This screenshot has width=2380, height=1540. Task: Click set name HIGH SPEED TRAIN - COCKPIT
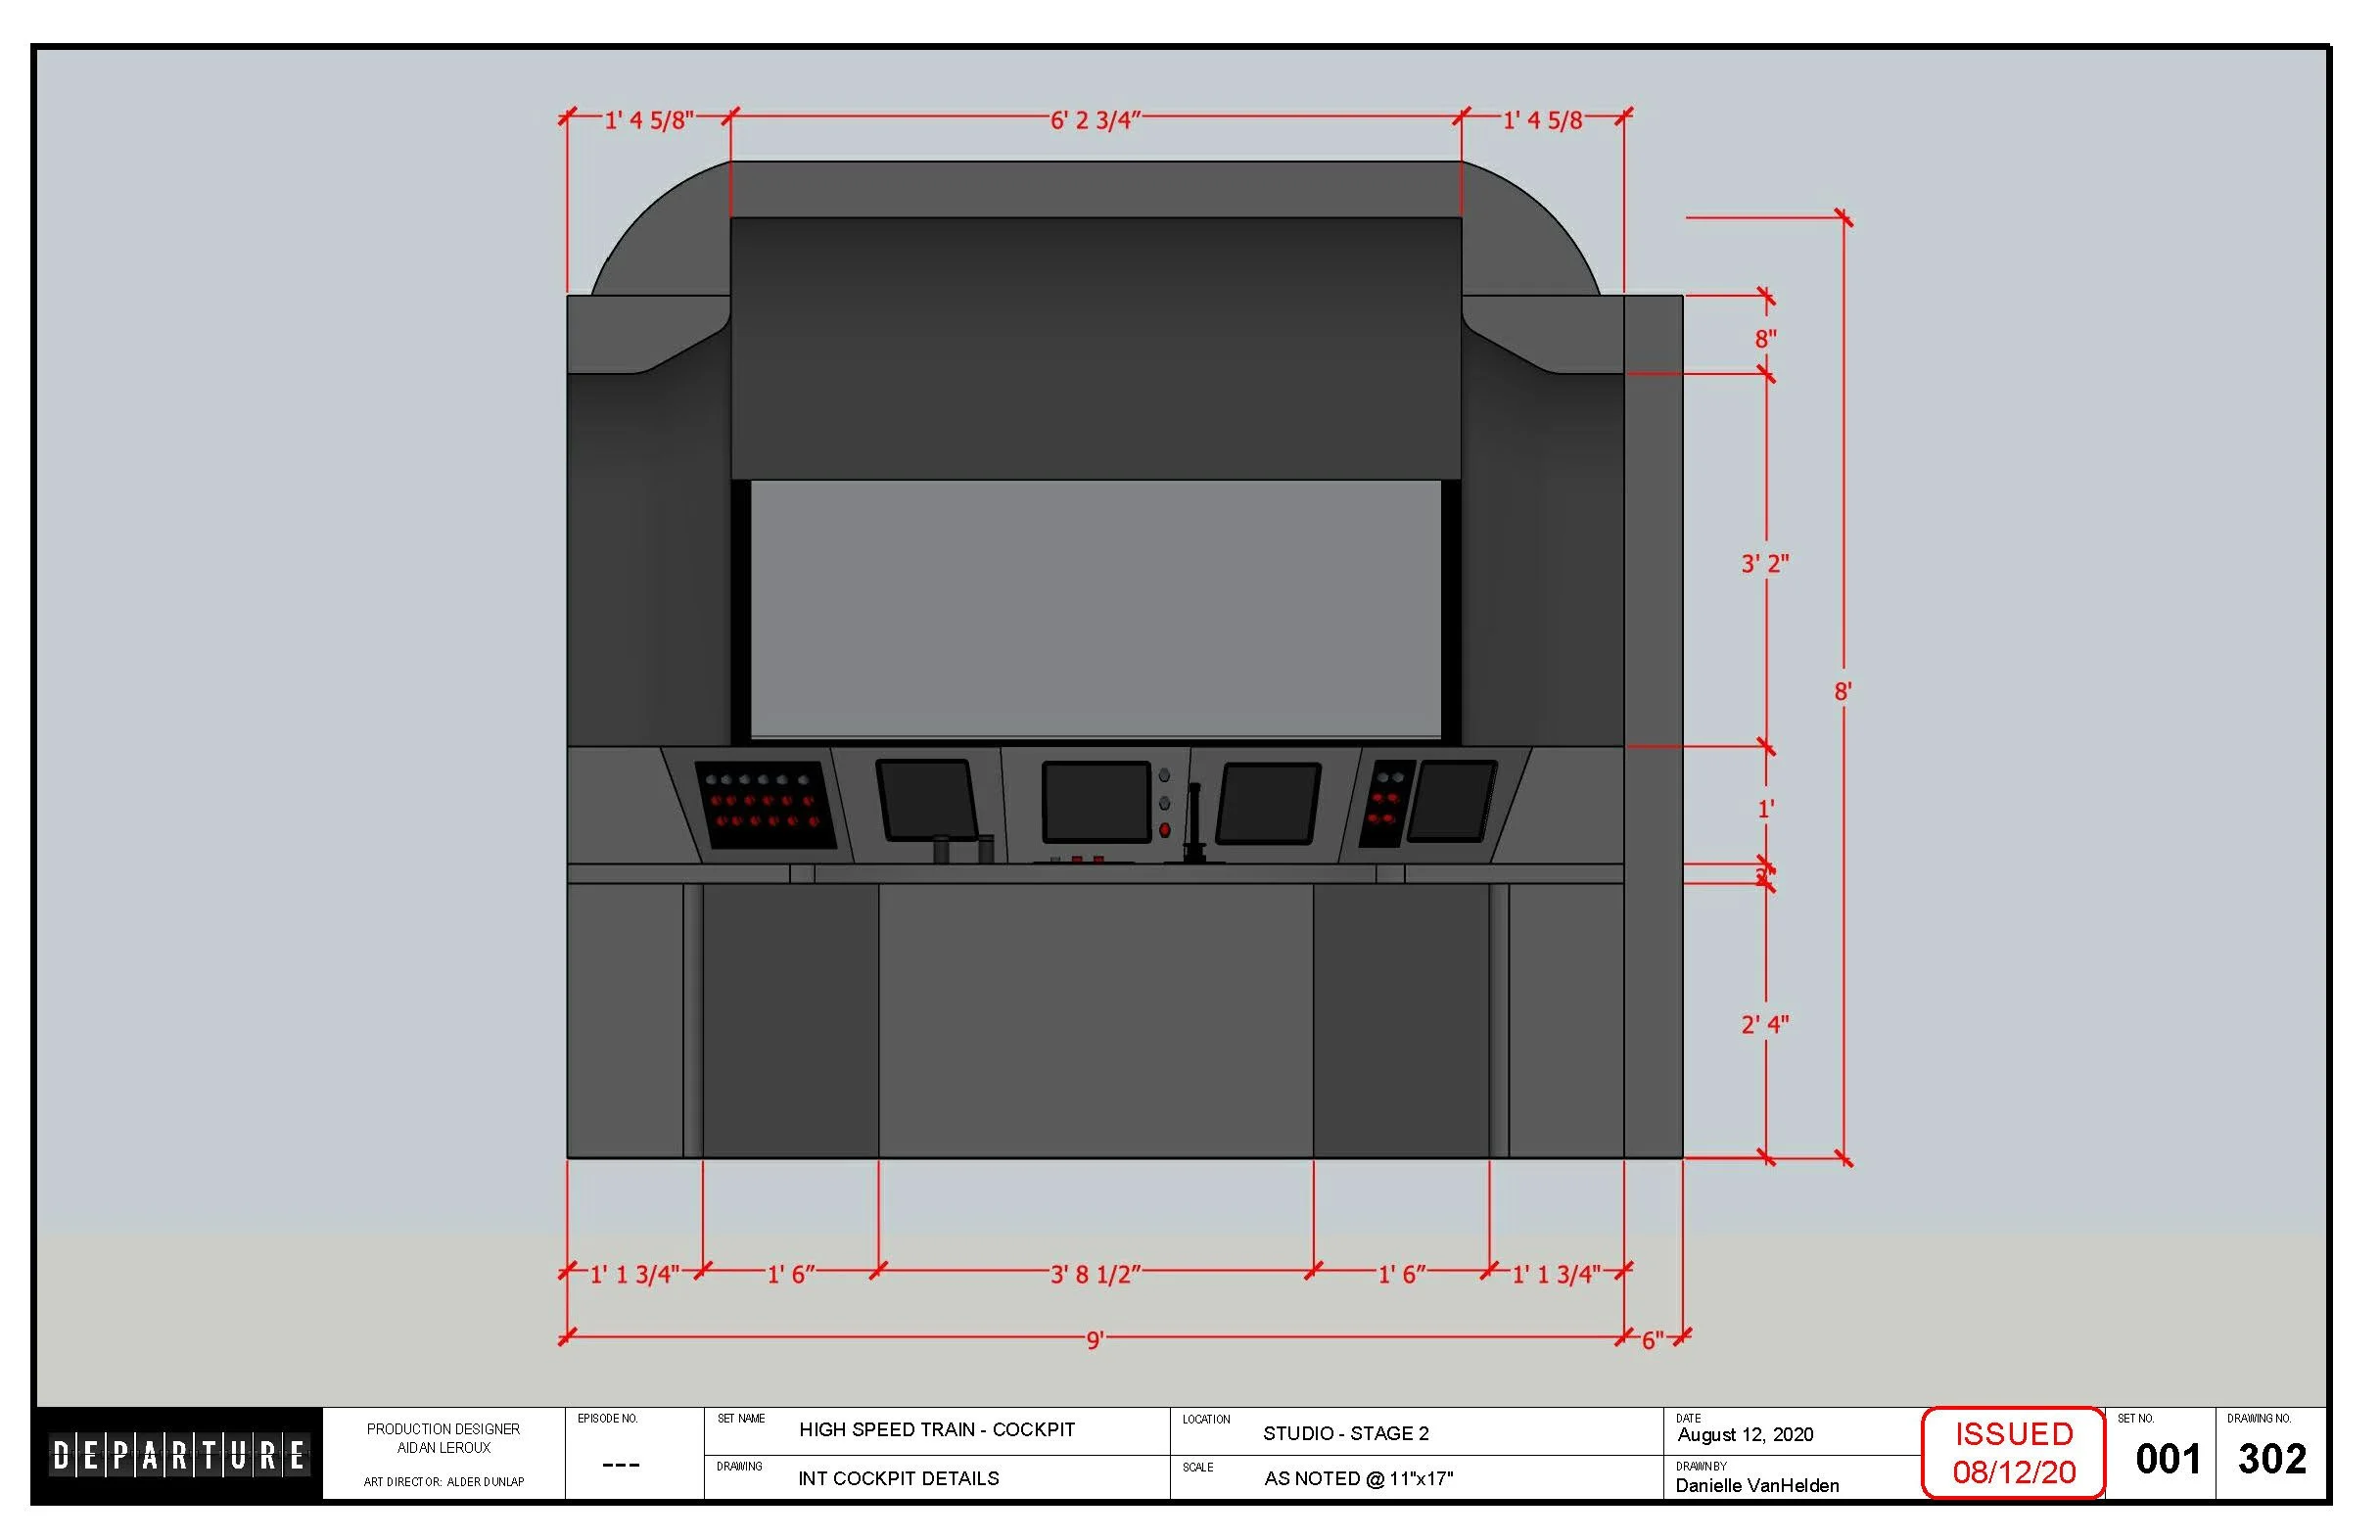pyautogui.click(x=936, y=1430)
